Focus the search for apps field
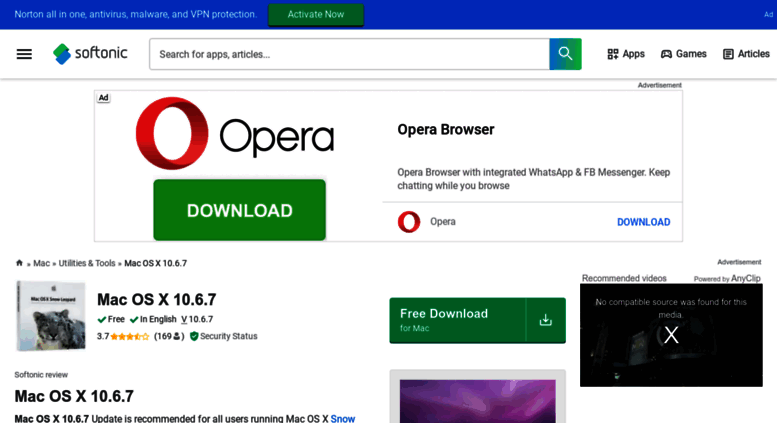Screen dimensions: 777x423 coord(348,54)
